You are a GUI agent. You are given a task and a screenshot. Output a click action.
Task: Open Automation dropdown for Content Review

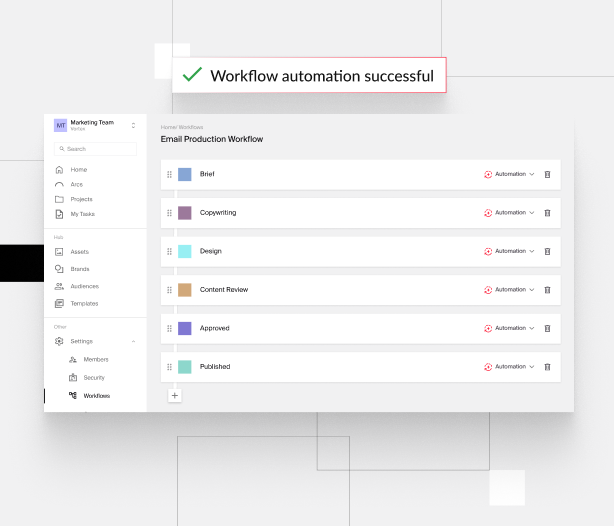tap(509, 290)
